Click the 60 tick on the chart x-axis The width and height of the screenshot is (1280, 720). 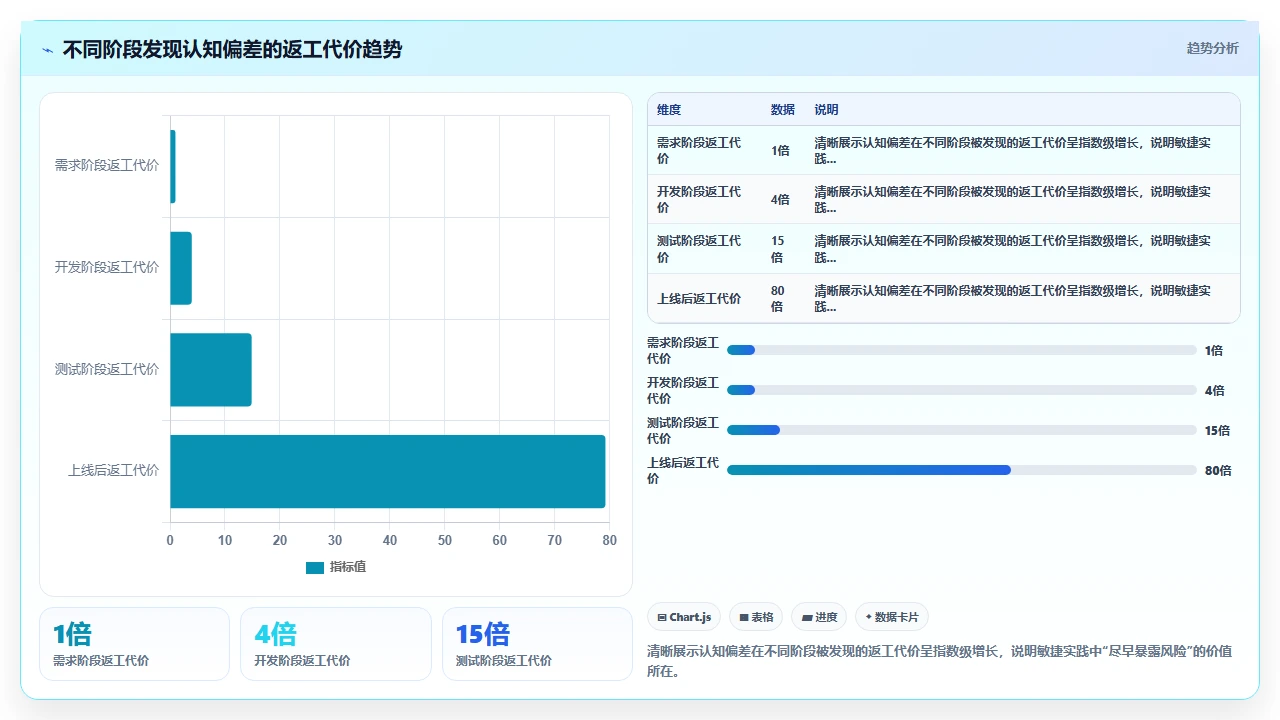pyautogui.click(x=500, y=541)
